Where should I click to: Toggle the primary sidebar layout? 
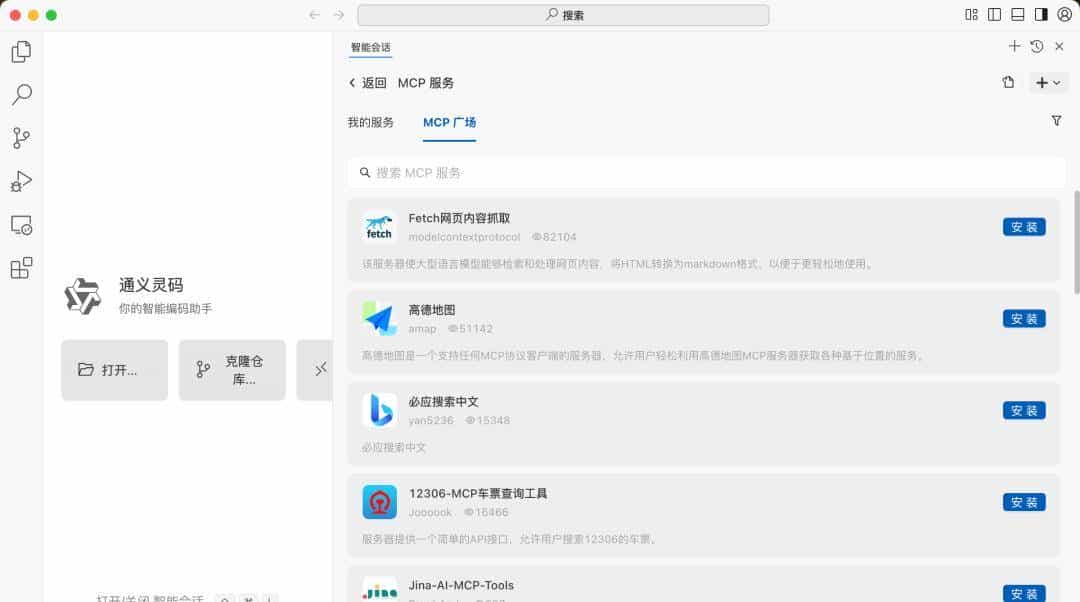[x=992, y=14]
